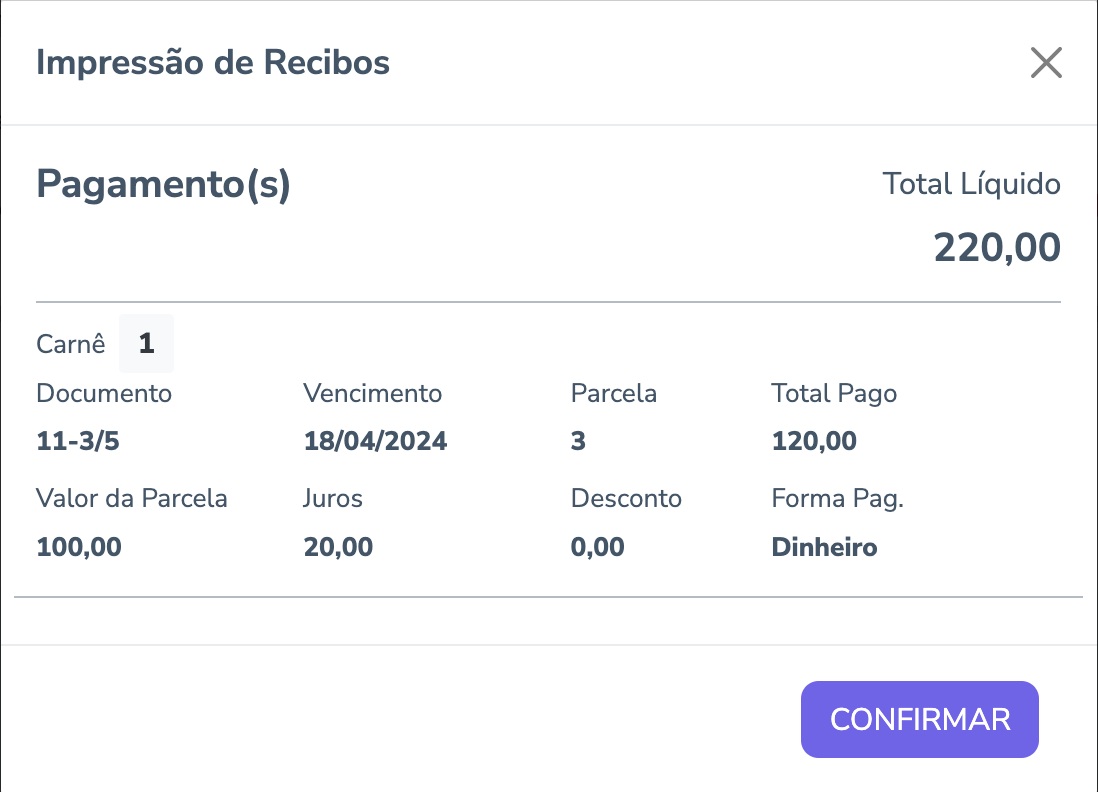Click the Total Líquido label
The image size is (1098, 792).
pos(971,184)
